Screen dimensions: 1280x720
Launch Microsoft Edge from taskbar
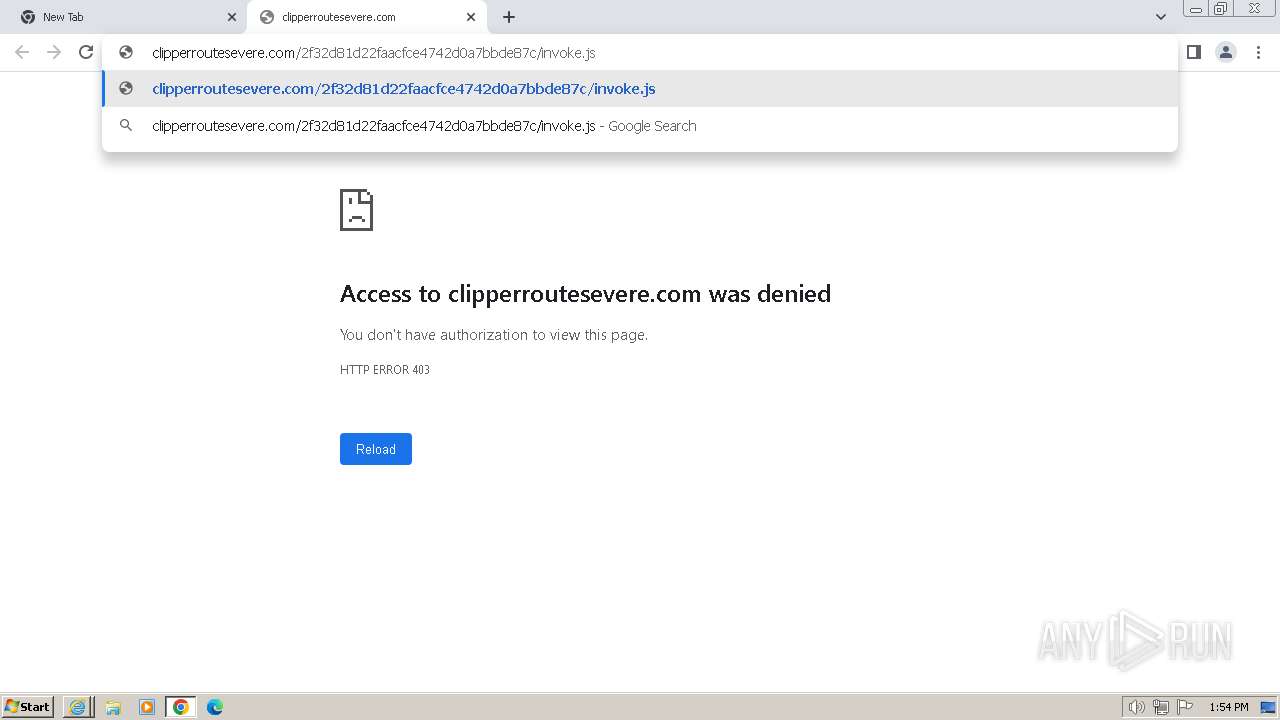coord(215,707)
